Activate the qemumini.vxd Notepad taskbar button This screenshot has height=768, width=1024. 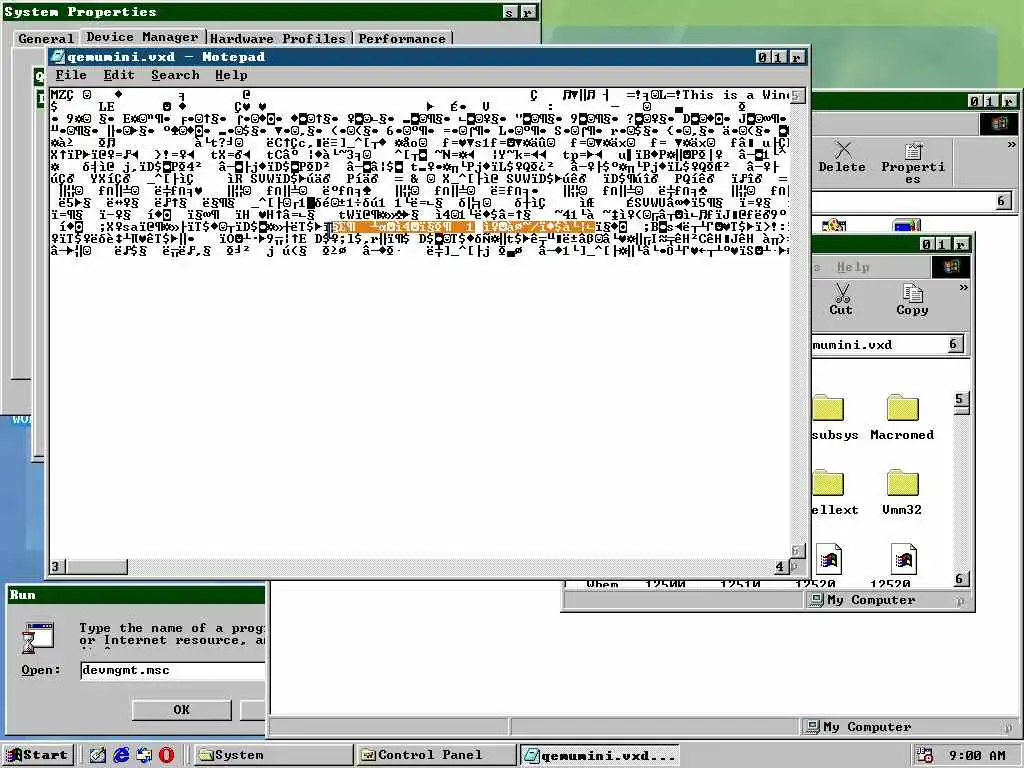[x=600, y=756]
